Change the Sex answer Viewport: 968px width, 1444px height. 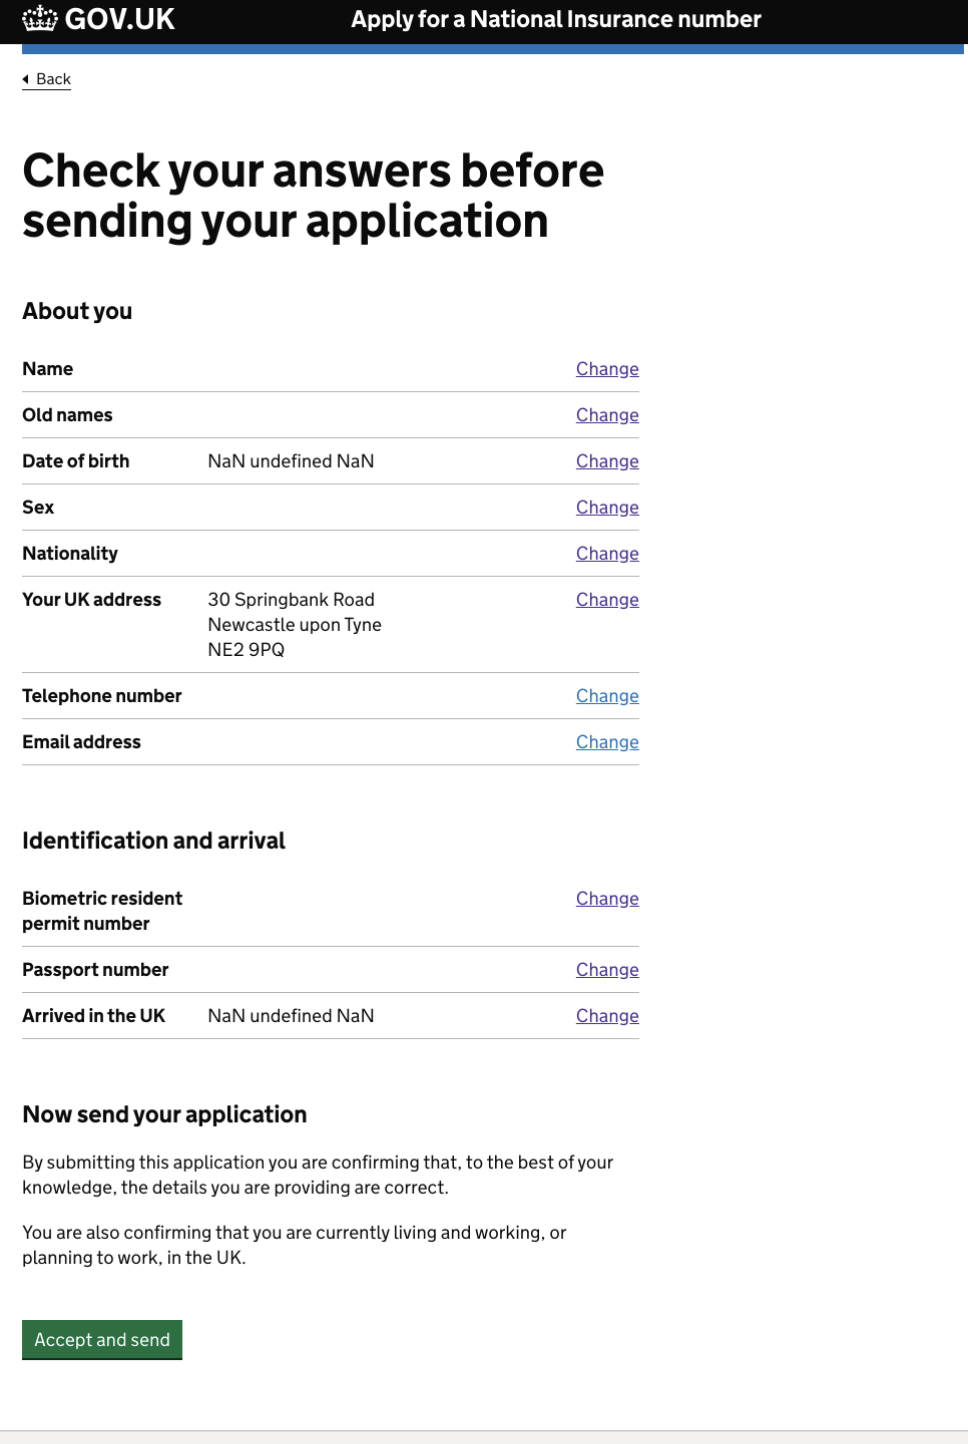tap(607, 507)
